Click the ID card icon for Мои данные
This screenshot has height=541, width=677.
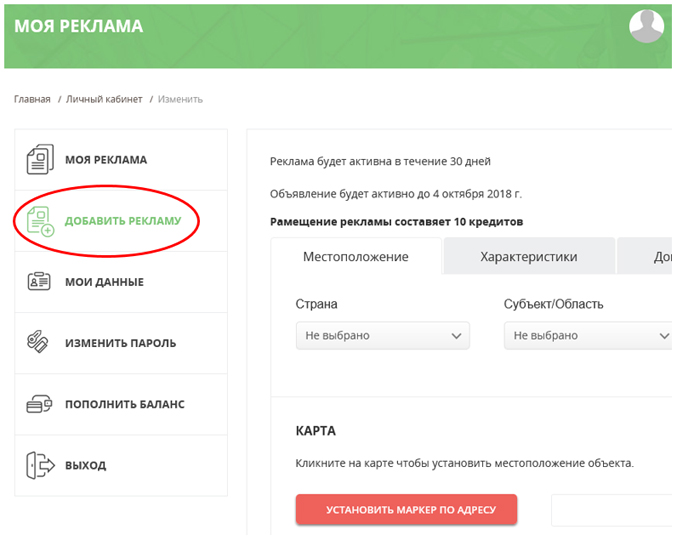39,282
